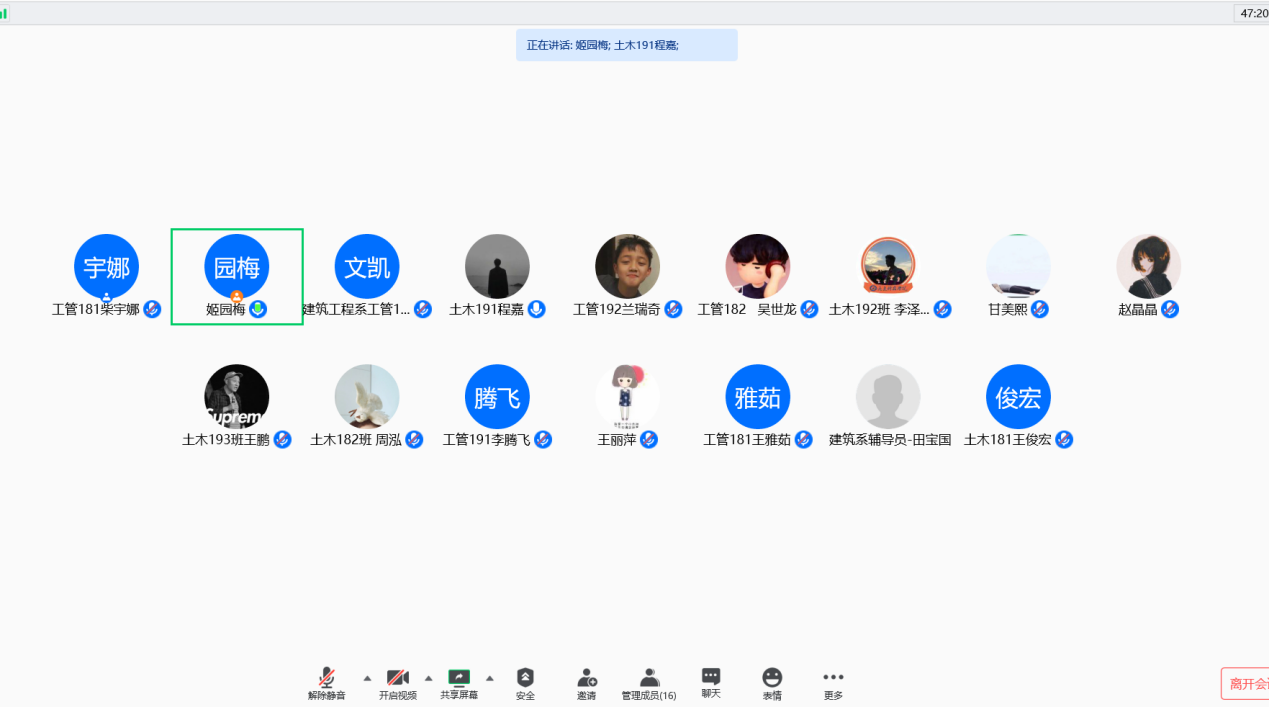Expand arrow next to 共享屏幕
Viewport: 1269px width, 707px height.
click(490, 677)
